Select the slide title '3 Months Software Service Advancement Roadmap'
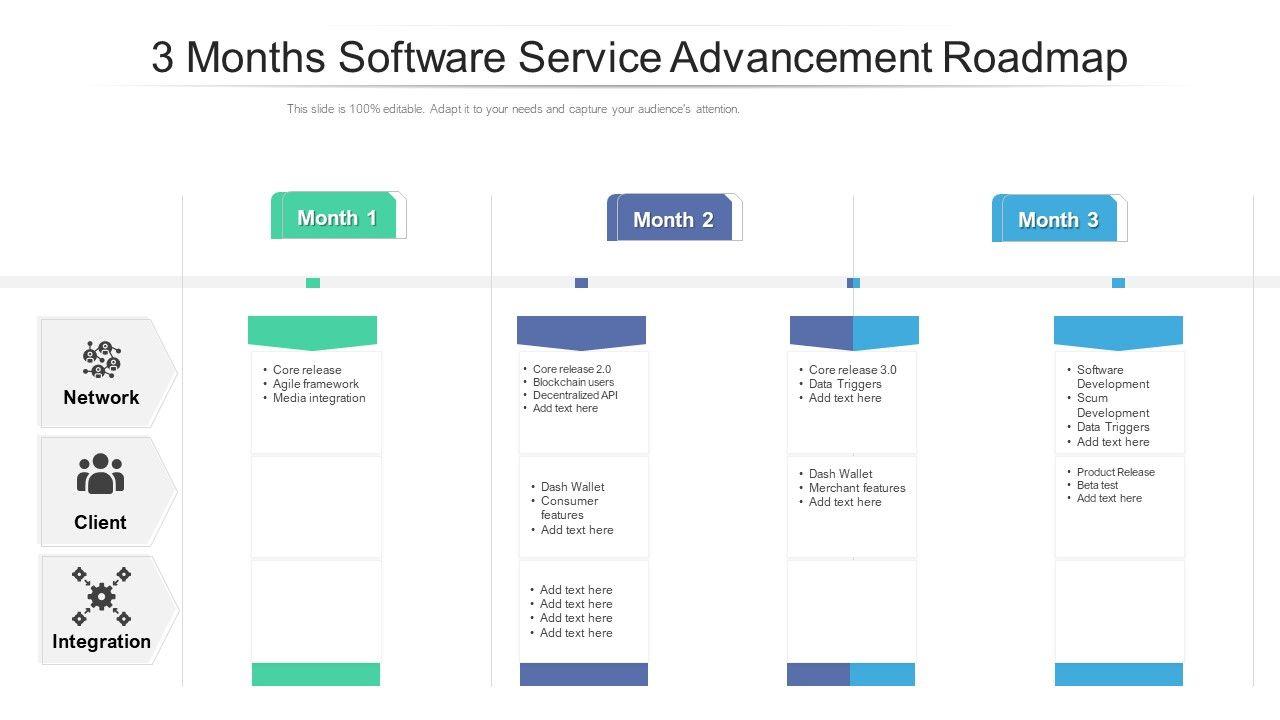This screenshot has height=720, width=1280. click(x=640, y=57)
